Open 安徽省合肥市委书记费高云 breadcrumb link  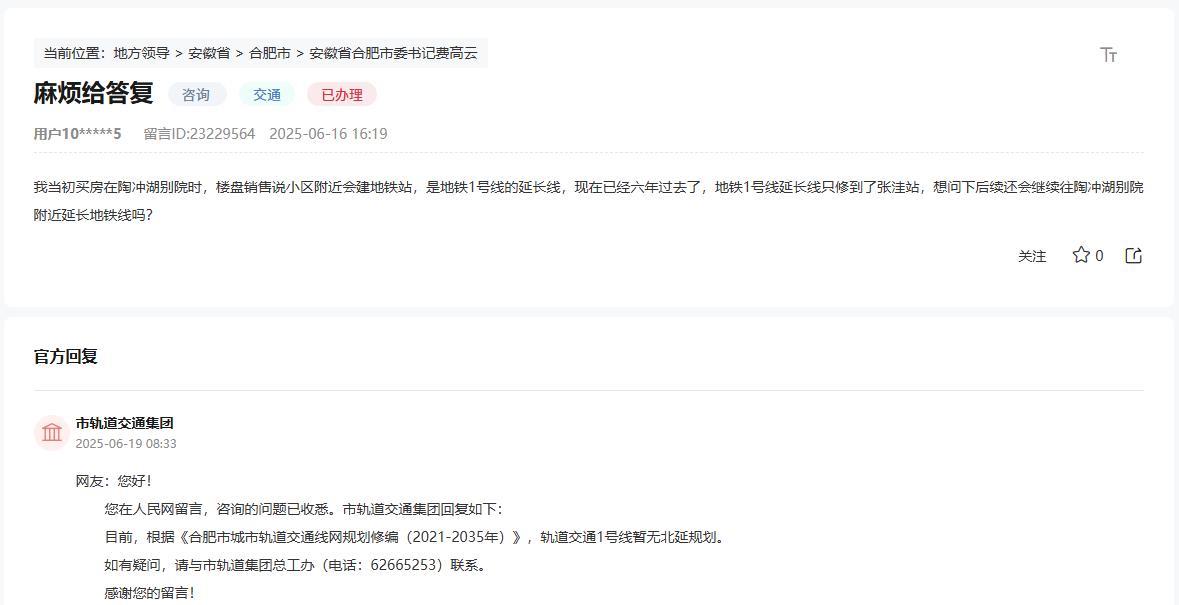[x=393, y=53]
